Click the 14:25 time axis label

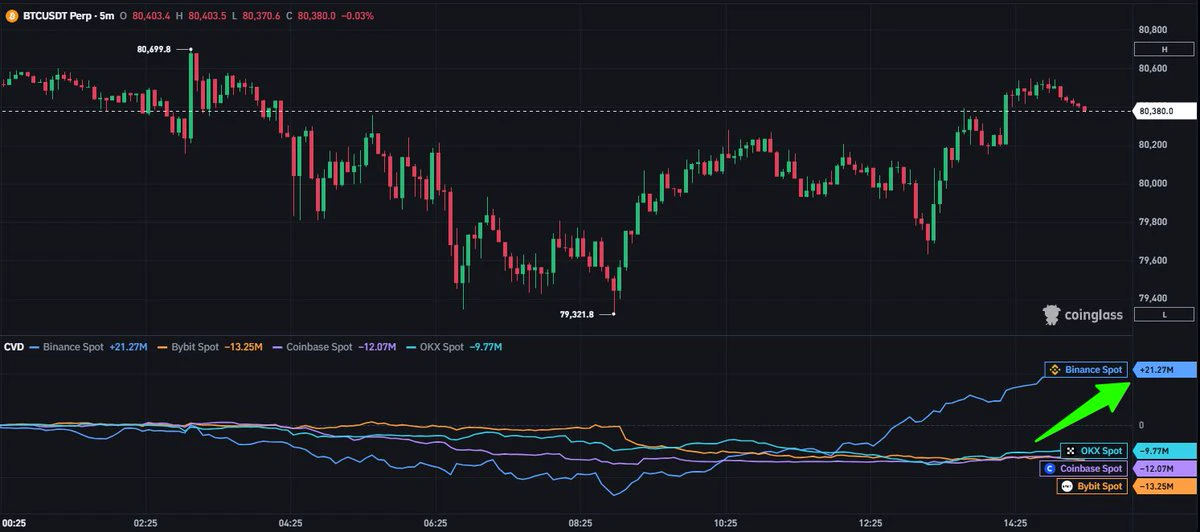pyautogui.click(x=1015, y=522)
